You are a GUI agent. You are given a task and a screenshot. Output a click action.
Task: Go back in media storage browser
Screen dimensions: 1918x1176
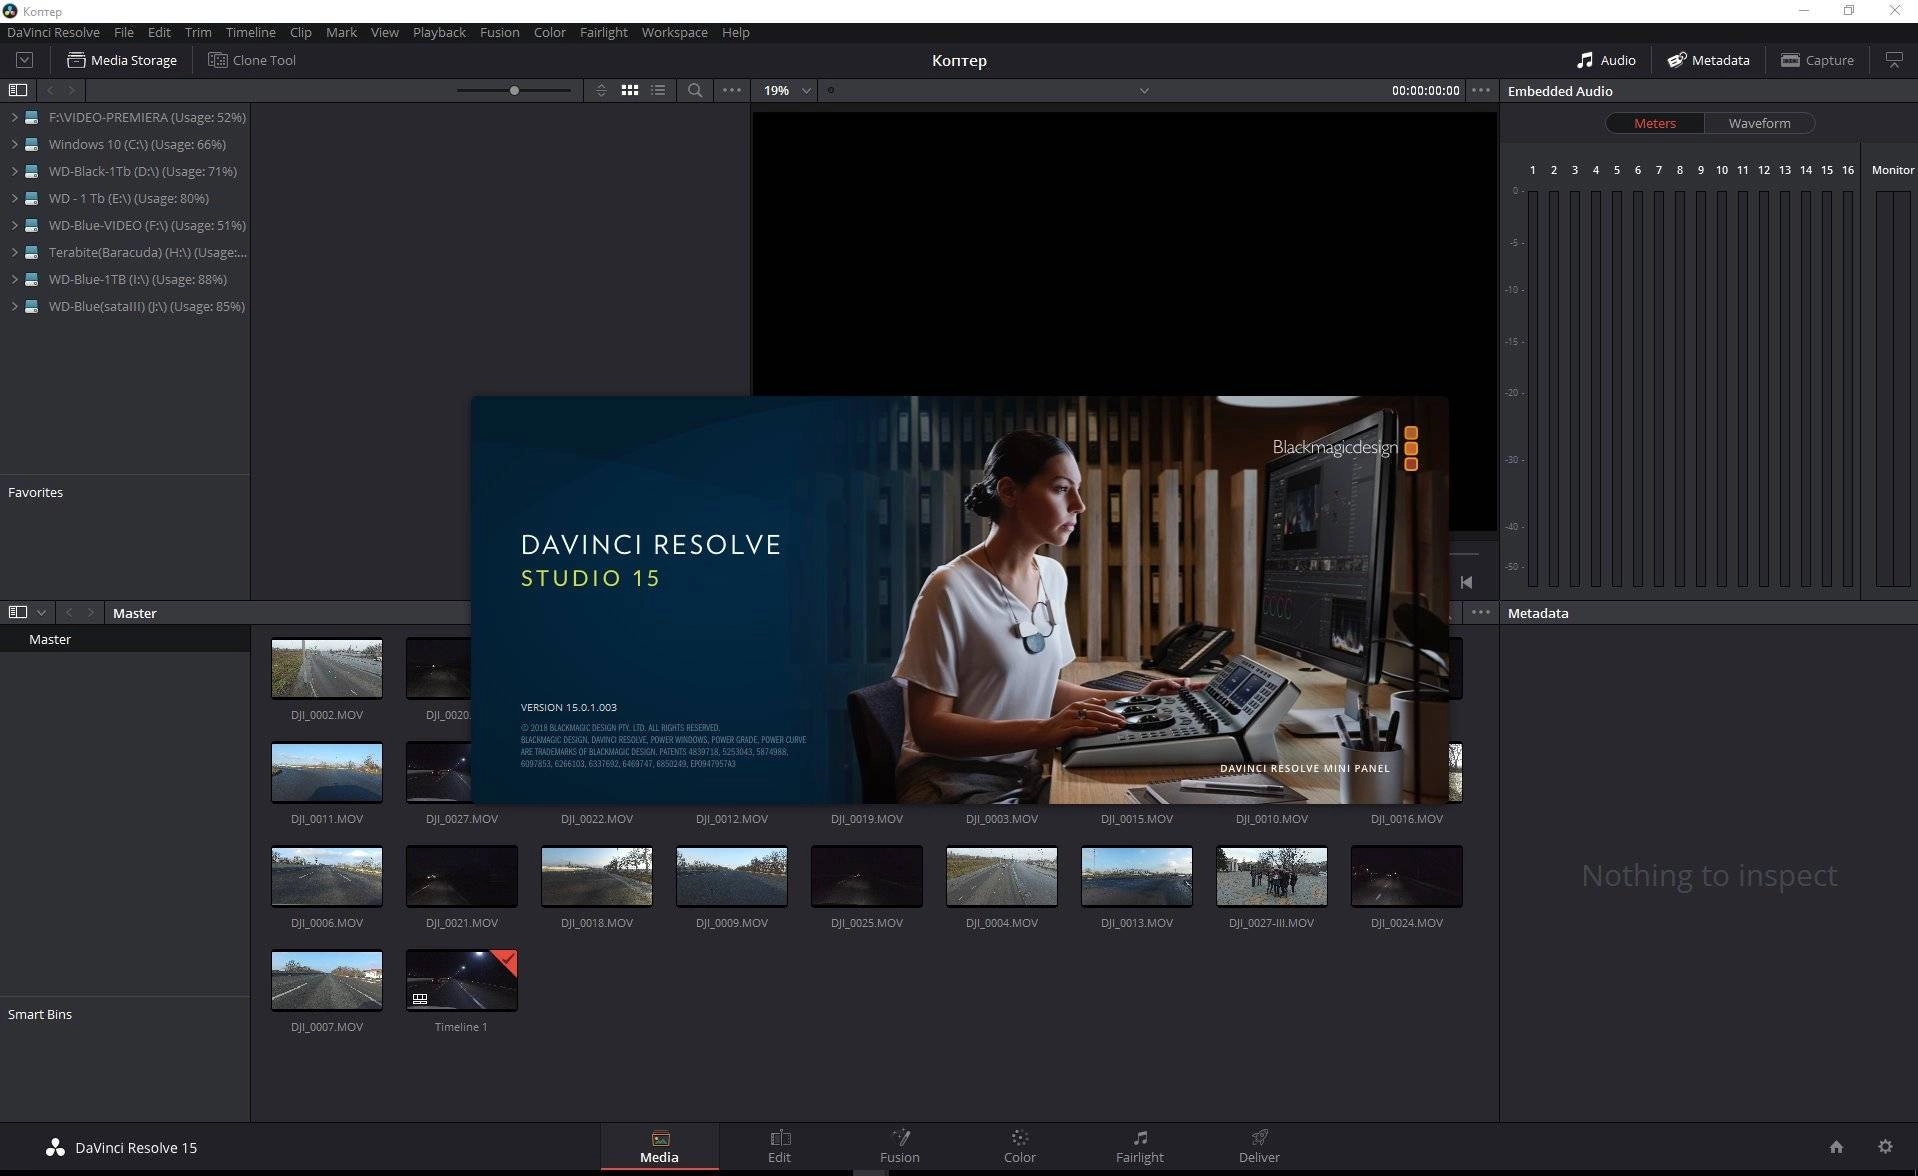coord(50,90)
